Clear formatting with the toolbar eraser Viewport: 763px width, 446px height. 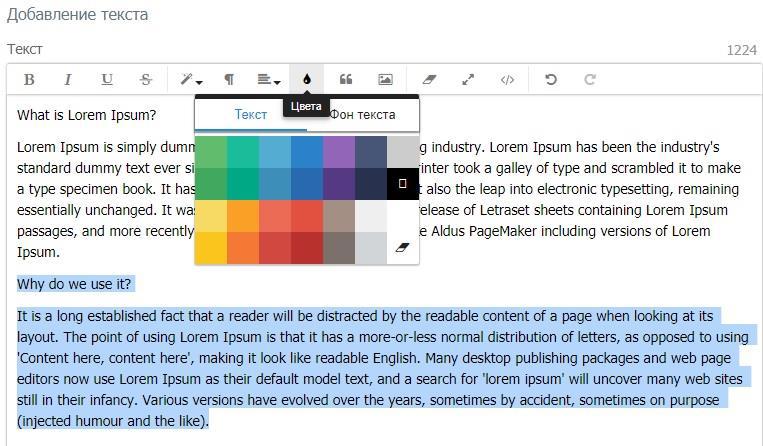point(430,79)
